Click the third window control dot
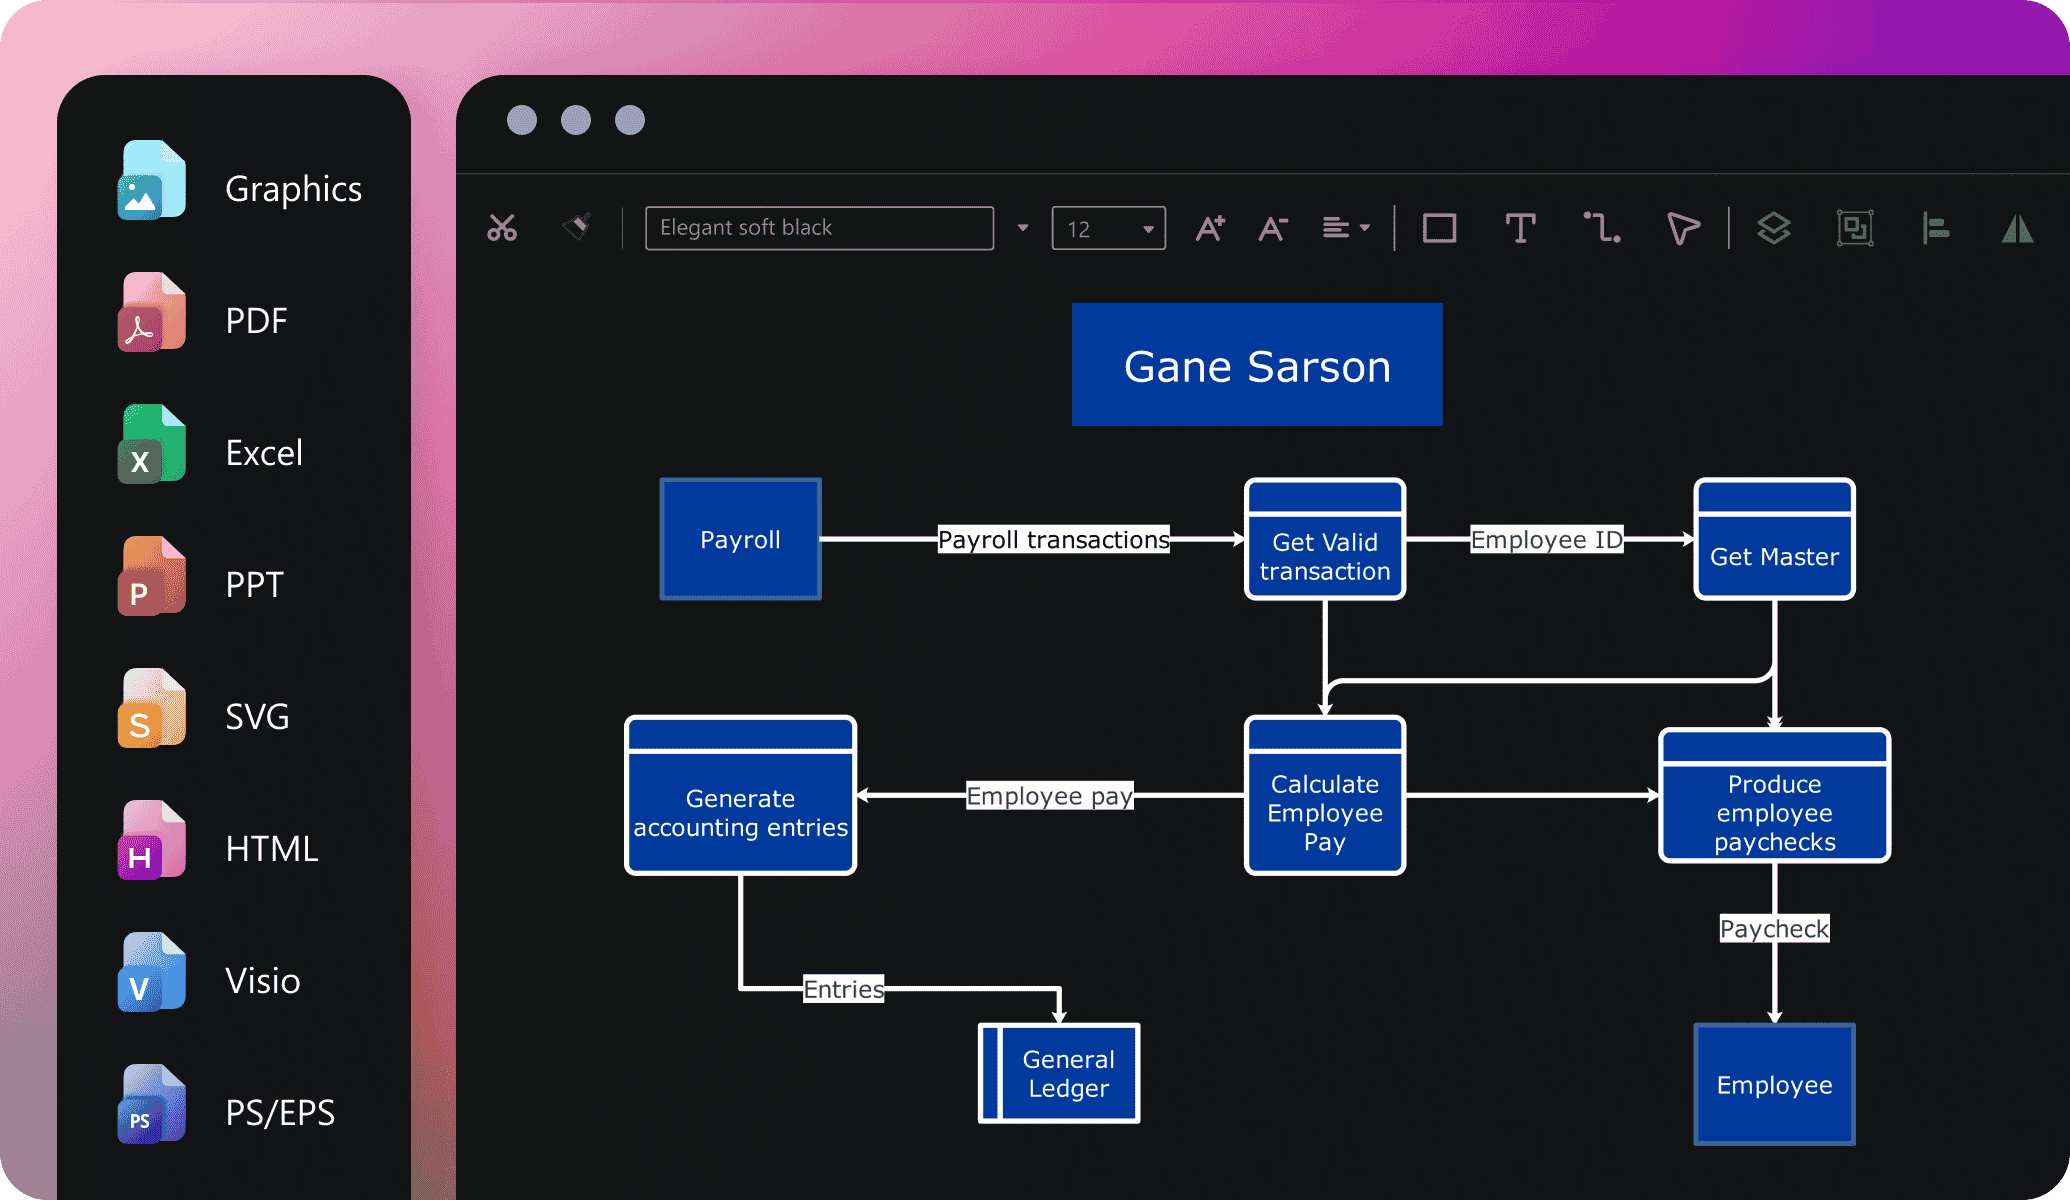This screenshot has height=1200, width=2070. click(630, 120)
